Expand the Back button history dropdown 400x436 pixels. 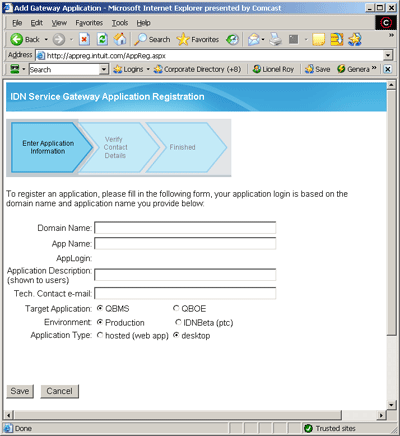46,40
